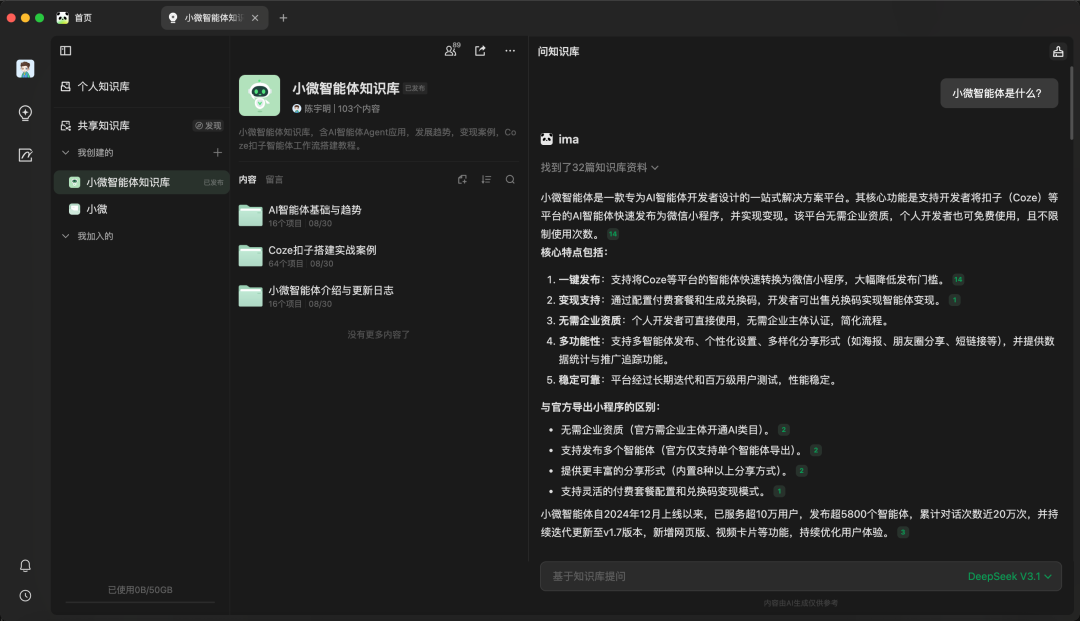Image resolution: width=1080 pixels, height=621 pixels.
Task: Switch to the 留言 tab
Action: [274, 180]
